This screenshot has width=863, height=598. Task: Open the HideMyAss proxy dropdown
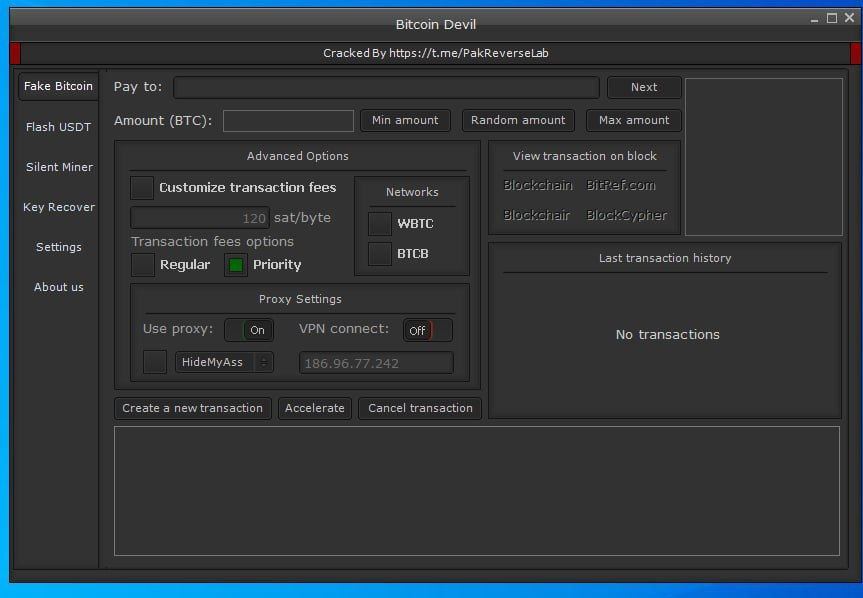coord(224,363)
